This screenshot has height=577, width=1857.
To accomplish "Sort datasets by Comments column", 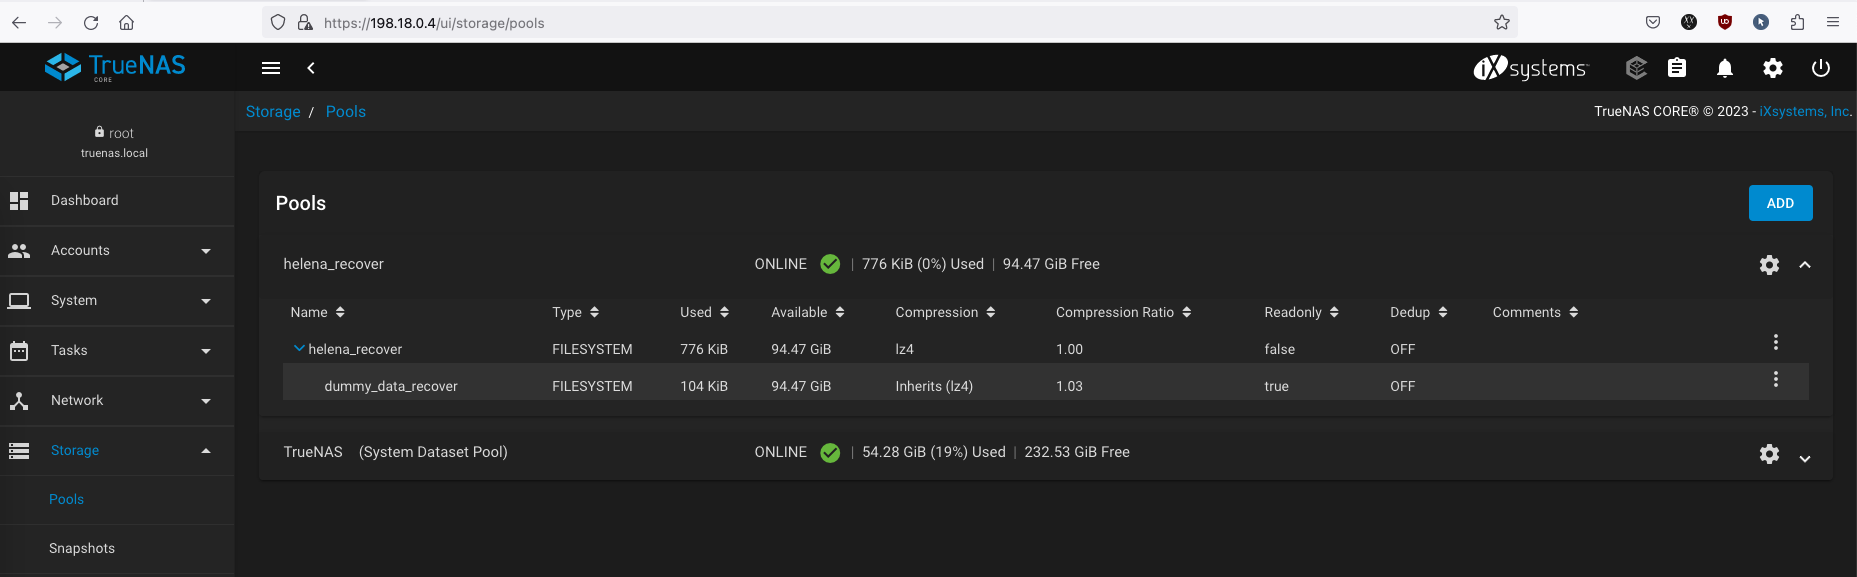I will pos(1536,312).
